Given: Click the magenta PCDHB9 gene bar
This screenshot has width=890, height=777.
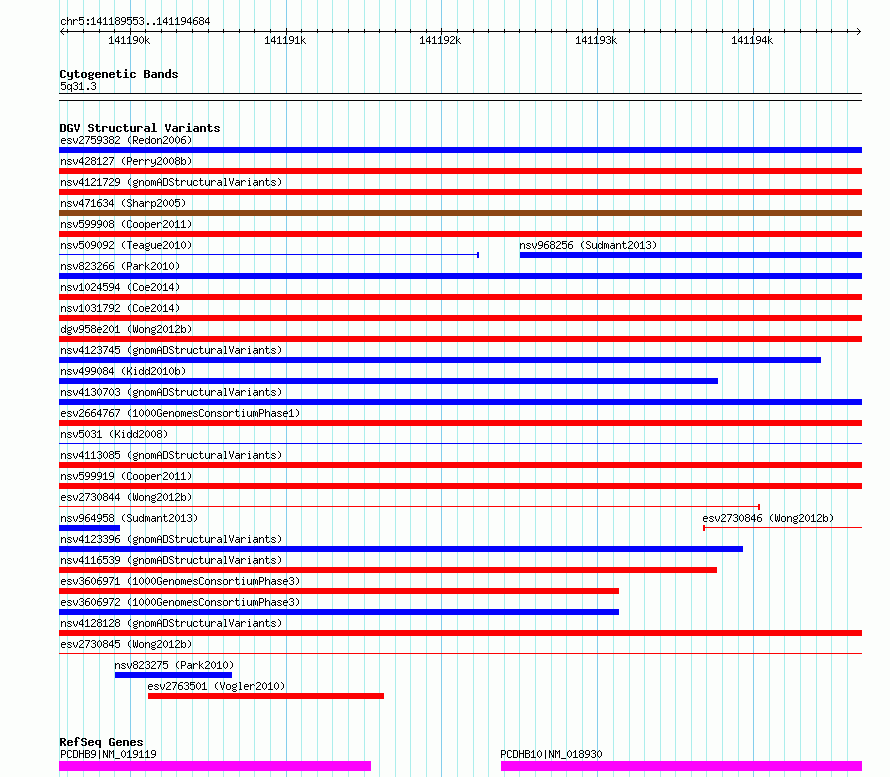Looking at the screenshot, I should (x=215, y=766).
